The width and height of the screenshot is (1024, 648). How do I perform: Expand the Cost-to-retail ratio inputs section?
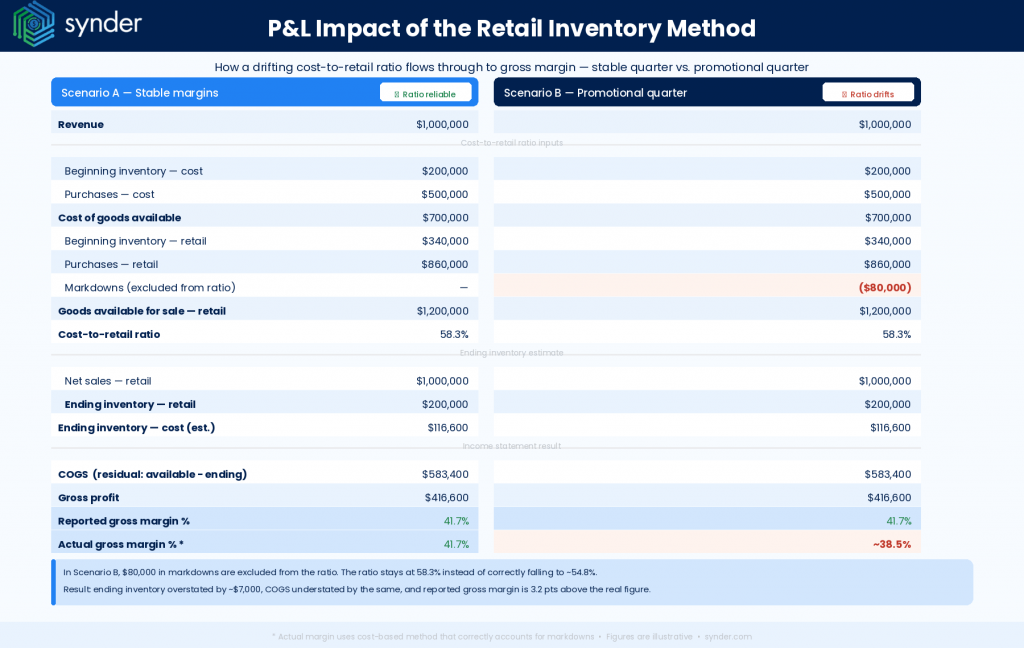[x=511, y=143]
